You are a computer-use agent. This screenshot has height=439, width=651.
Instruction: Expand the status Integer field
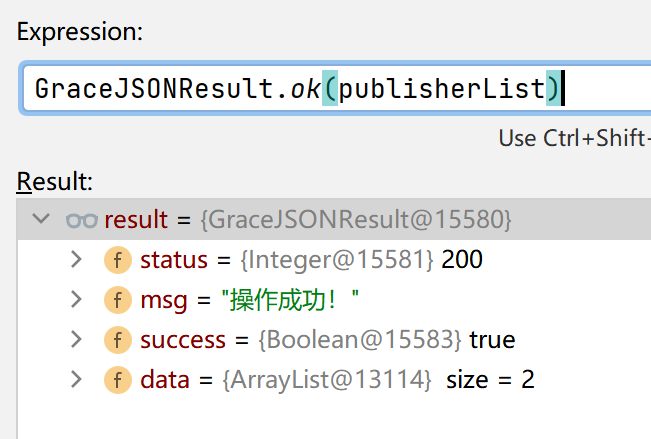tap(76, 260)
